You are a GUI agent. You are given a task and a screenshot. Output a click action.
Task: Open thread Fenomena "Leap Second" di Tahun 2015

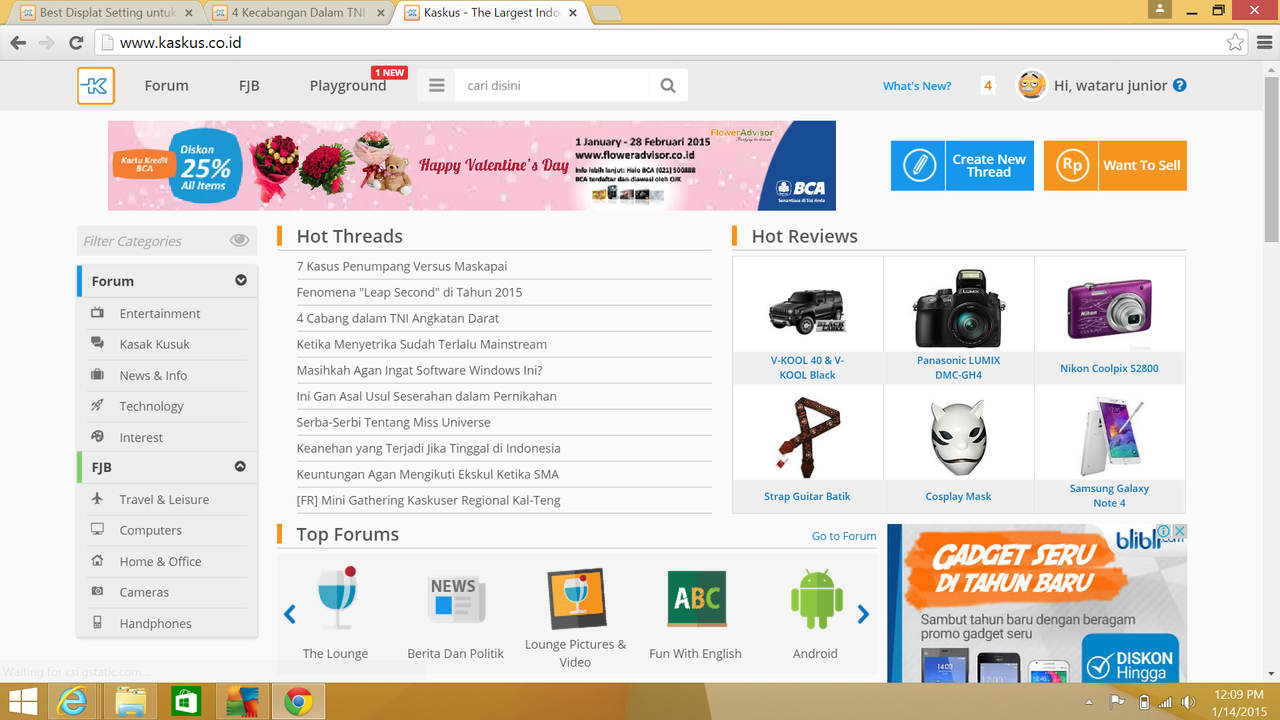click(409, 292)
